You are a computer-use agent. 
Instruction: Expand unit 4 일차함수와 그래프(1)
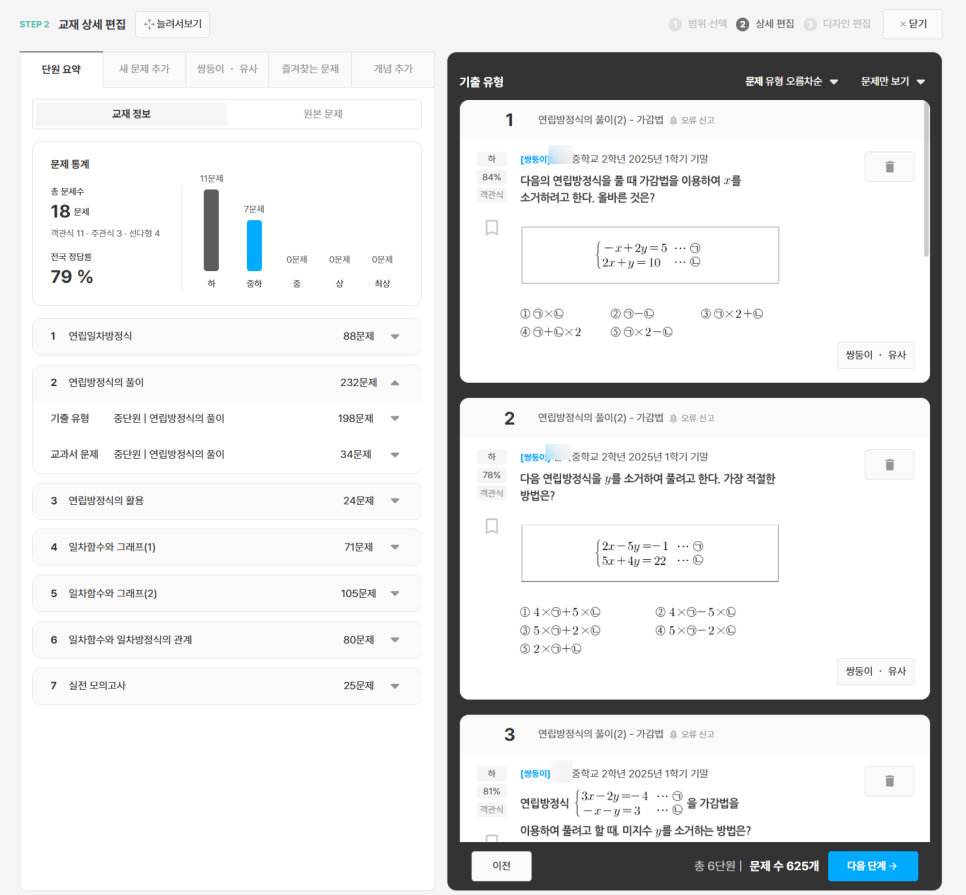click(x=227, y=547)
